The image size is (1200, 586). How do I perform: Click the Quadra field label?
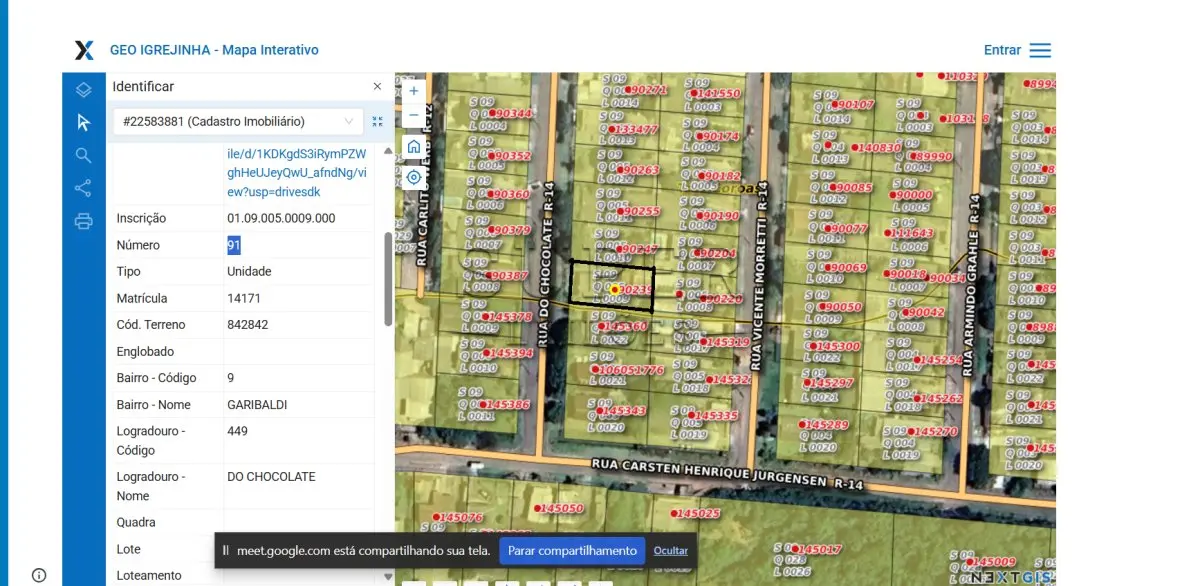[x=136, y=522]
